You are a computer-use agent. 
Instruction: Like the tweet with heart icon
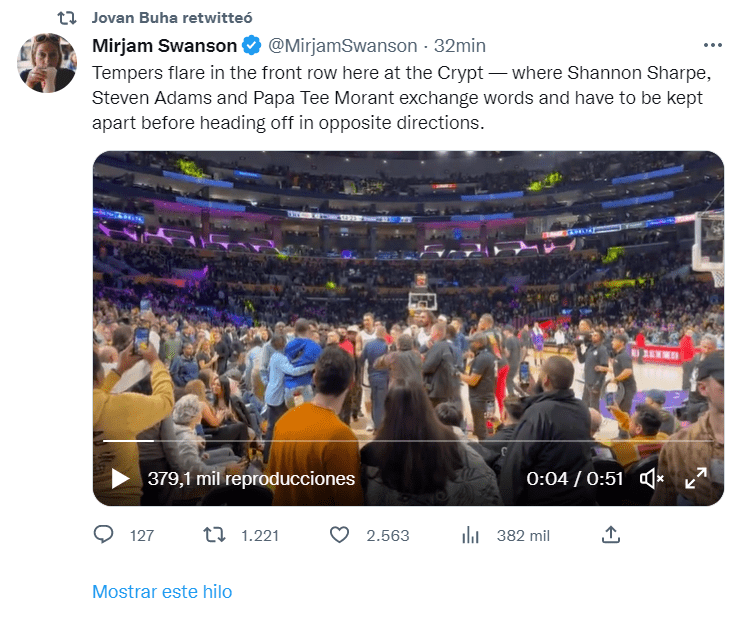click(340, 535)
